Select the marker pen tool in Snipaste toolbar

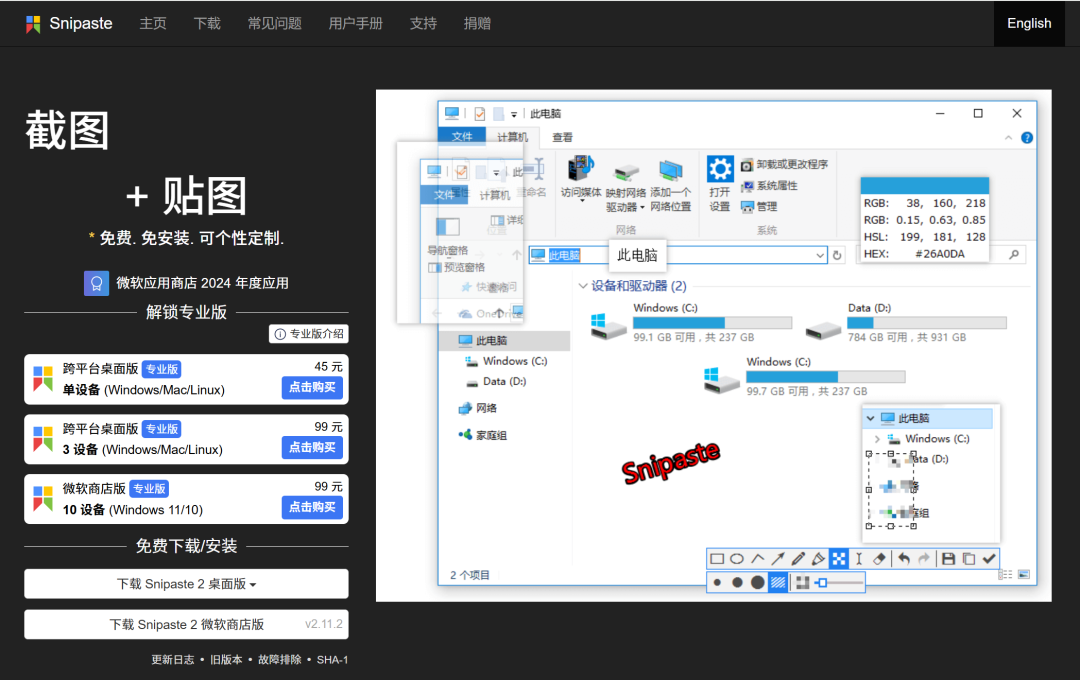818,559
